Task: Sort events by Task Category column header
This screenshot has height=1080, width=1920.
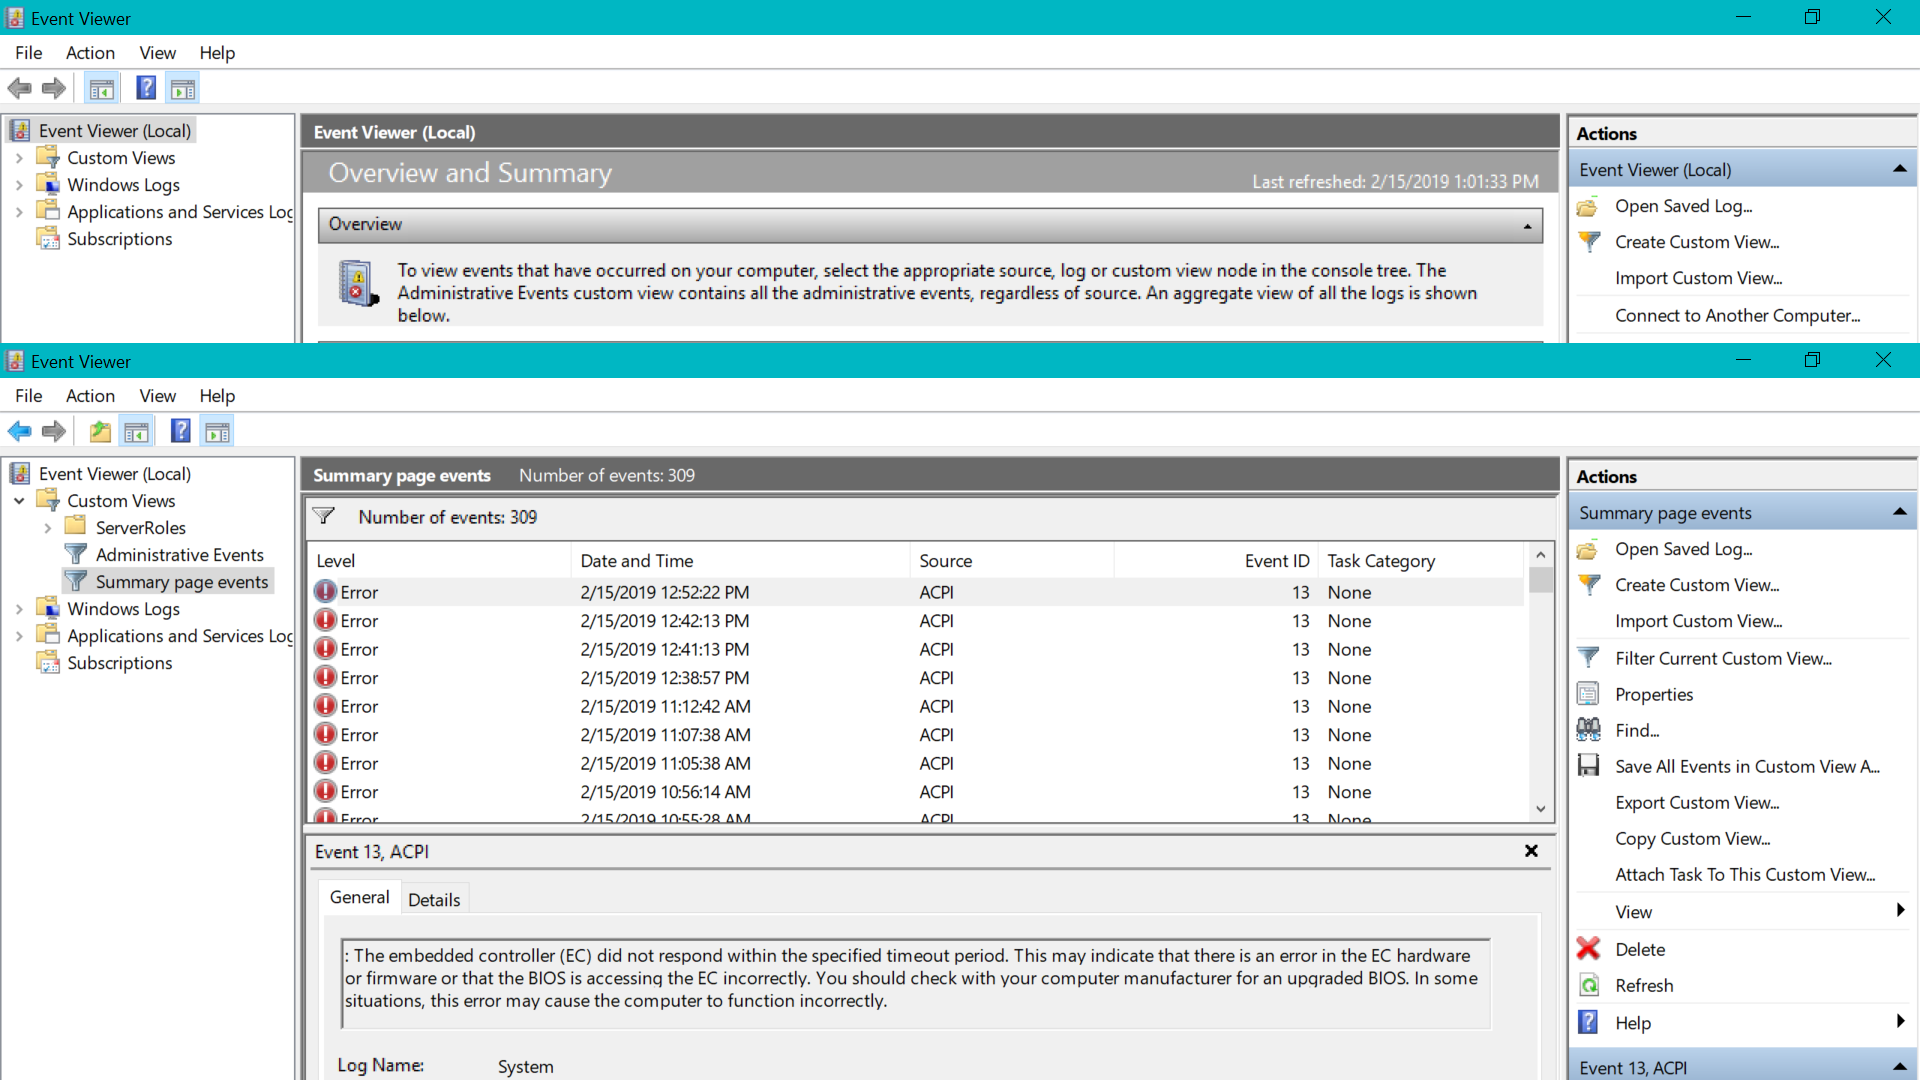Action: [x=1422, y=561]
